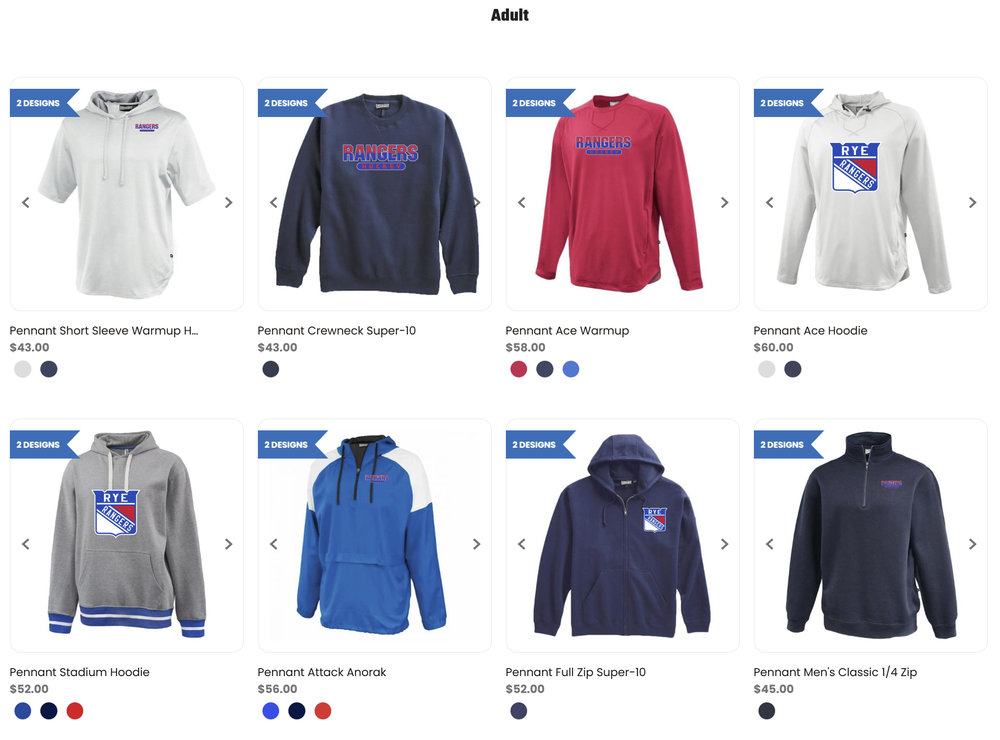
Task: Choose navy swatch for Short Sleeve Warmup Hoodie
Action: [49, 369]
